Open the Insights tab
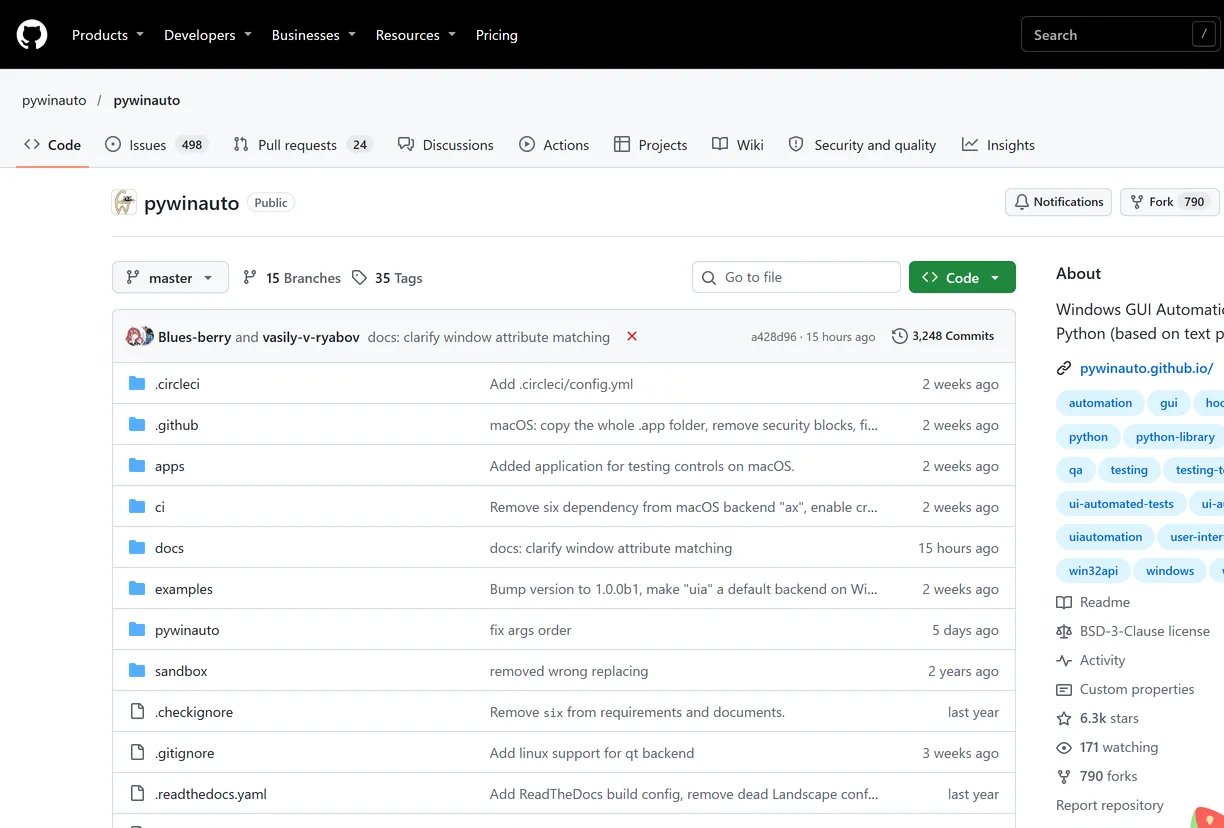 click(x=998, y=145)
